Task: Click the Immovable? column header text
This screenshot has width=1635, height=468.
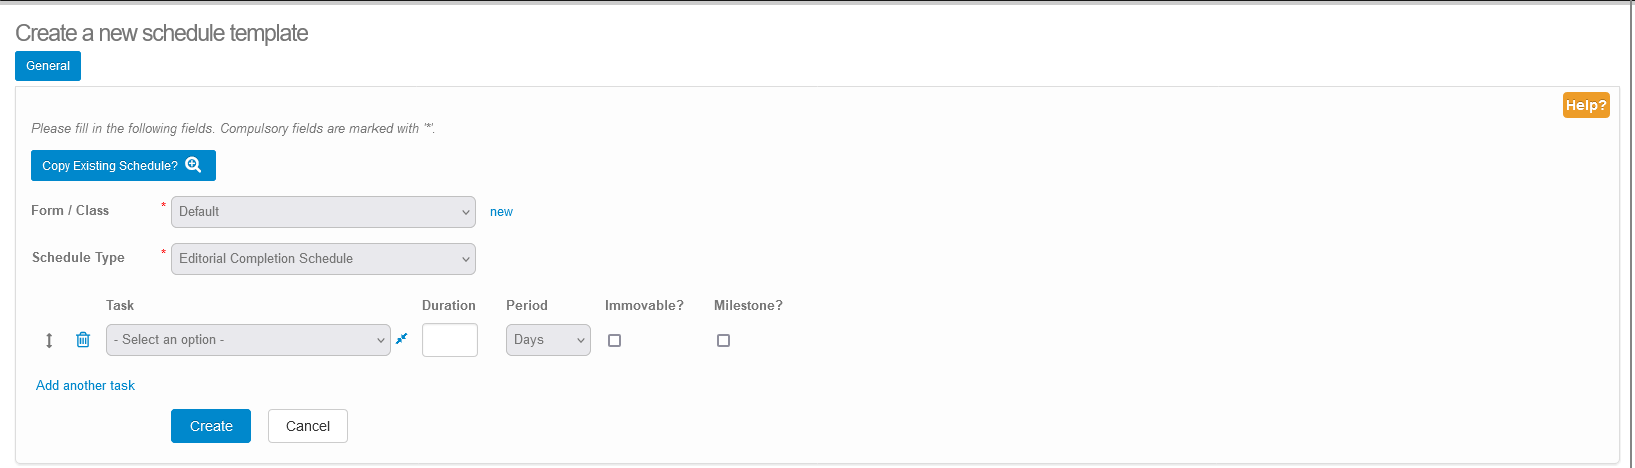Action: coord(644,305)
